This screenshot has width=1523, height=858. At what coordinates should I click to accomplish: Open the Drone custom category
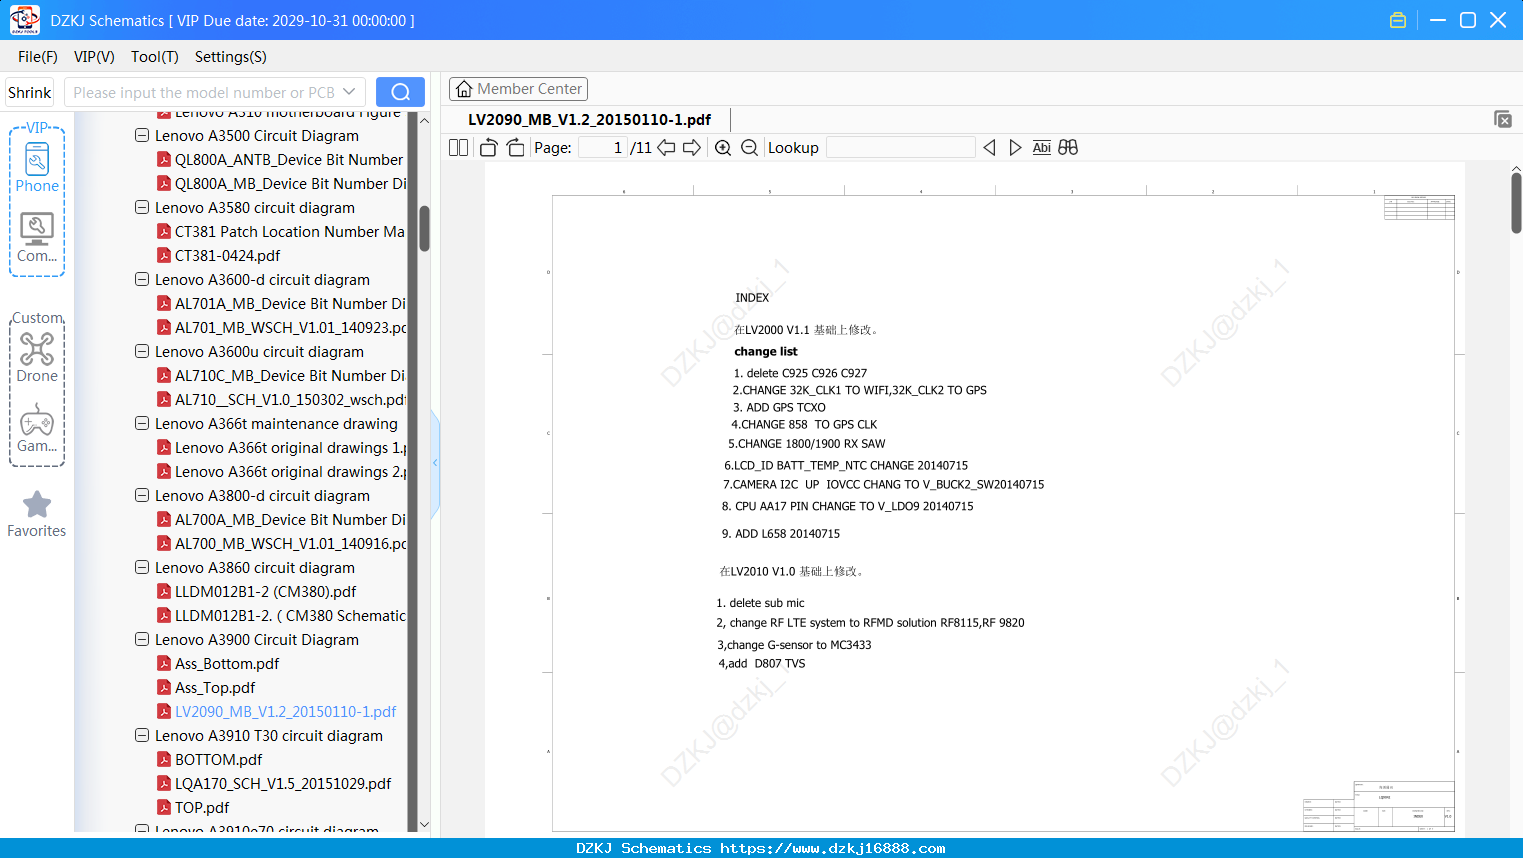tap(37, 357)
